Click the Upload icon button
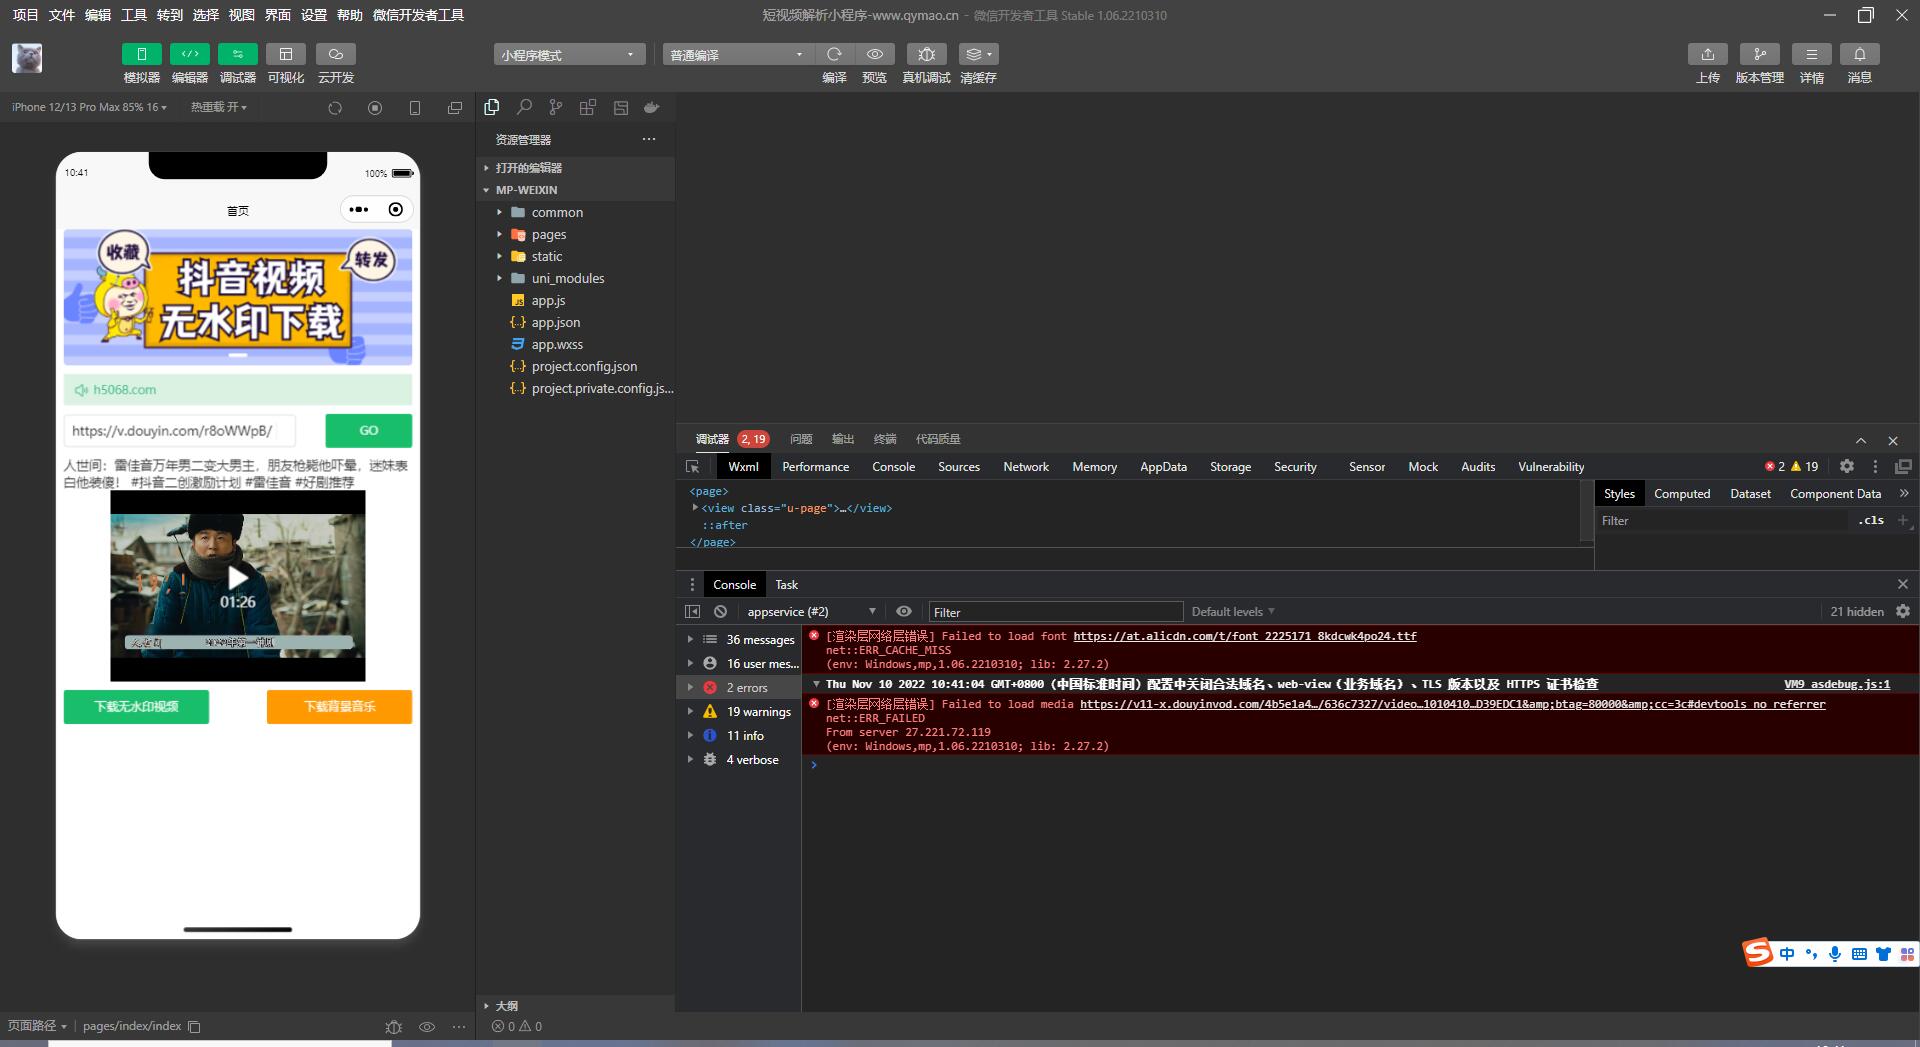 (x=1707, y=54)
